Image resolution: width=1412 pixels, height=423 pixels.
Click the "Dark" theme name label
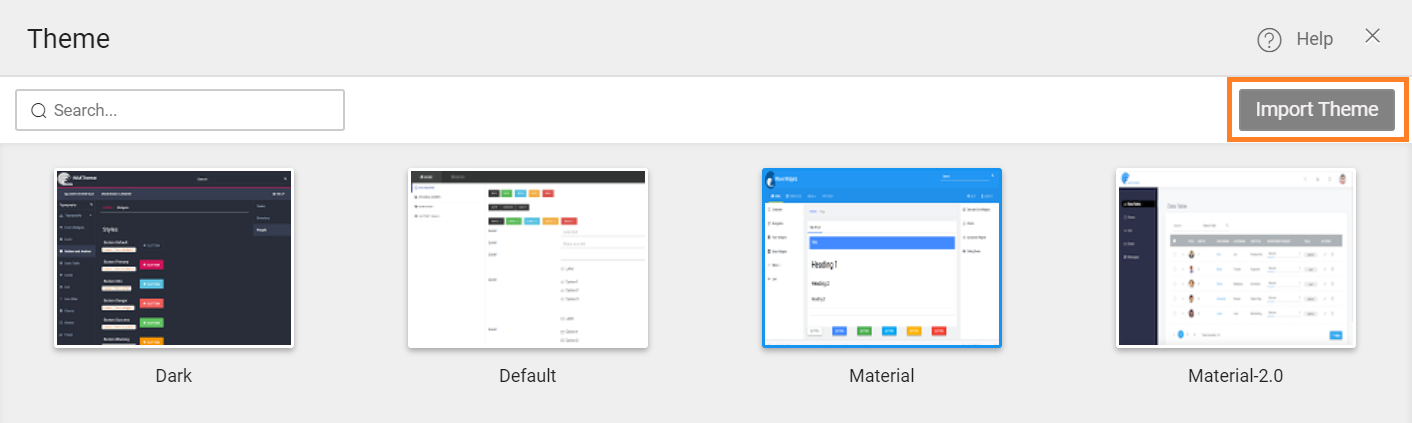click(174, 377)
